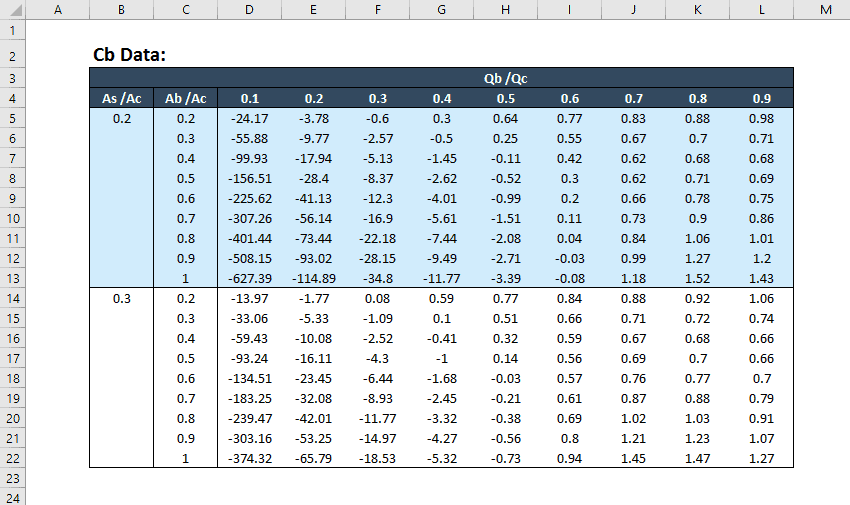The width and height of the screenshot is (850, 505).
Task: Select cell with value 0.08 in row 14
Action: (377, 299)
